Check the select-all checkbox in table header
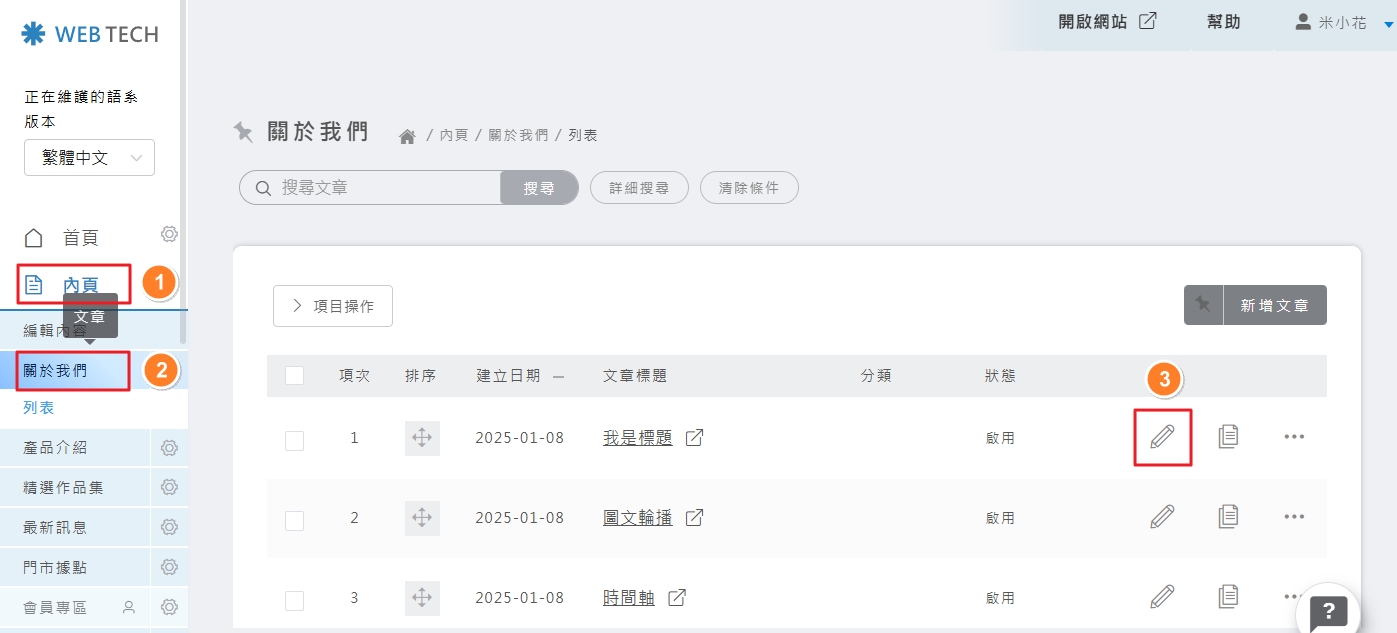The height and width of the screenshot is (633, 1397). click(294, 376)
